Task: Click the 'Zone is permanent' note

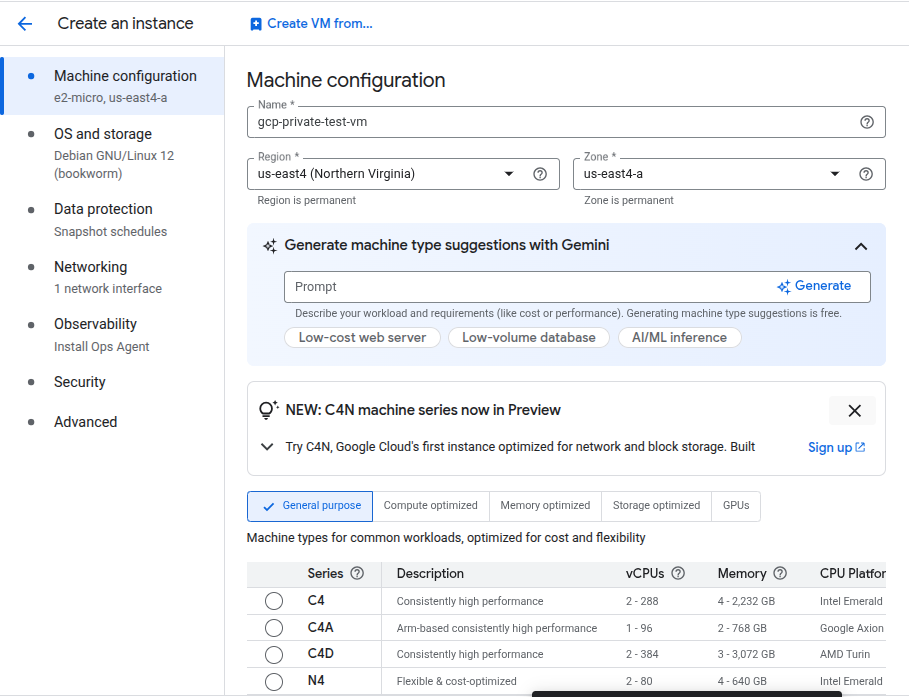Action: [628, 200]
